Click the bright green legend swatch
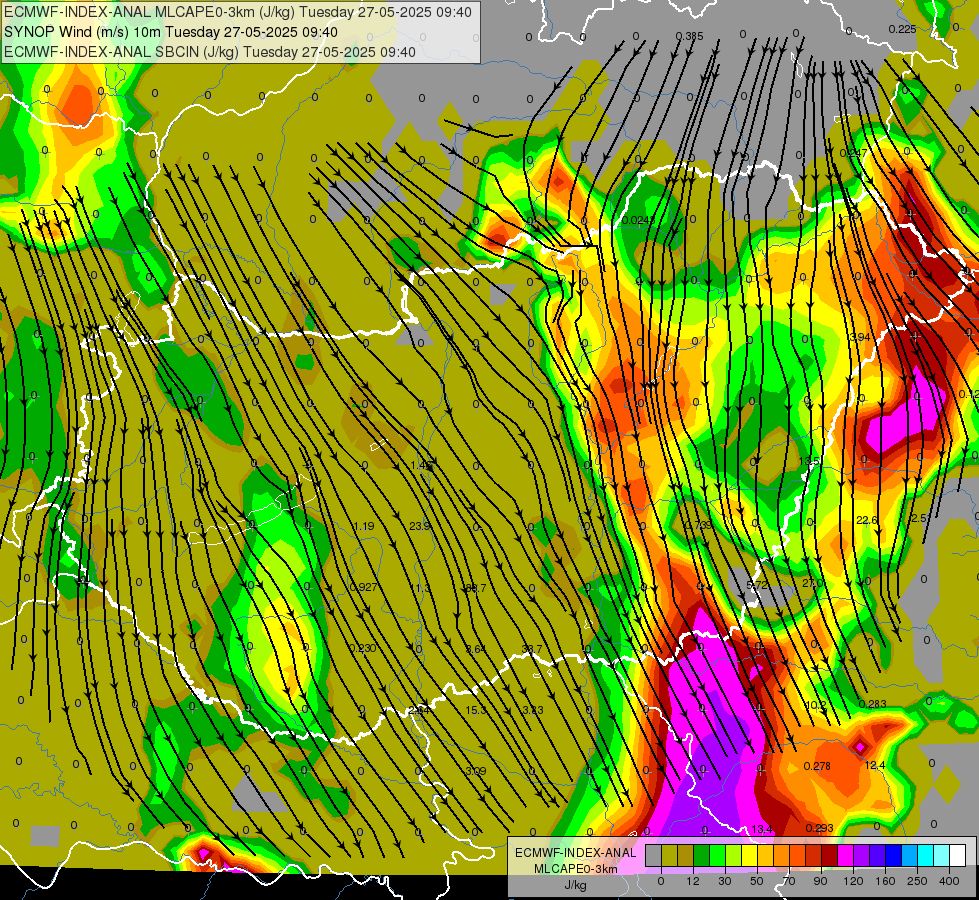This screenshot has height=900, width=979. [718, 855]
